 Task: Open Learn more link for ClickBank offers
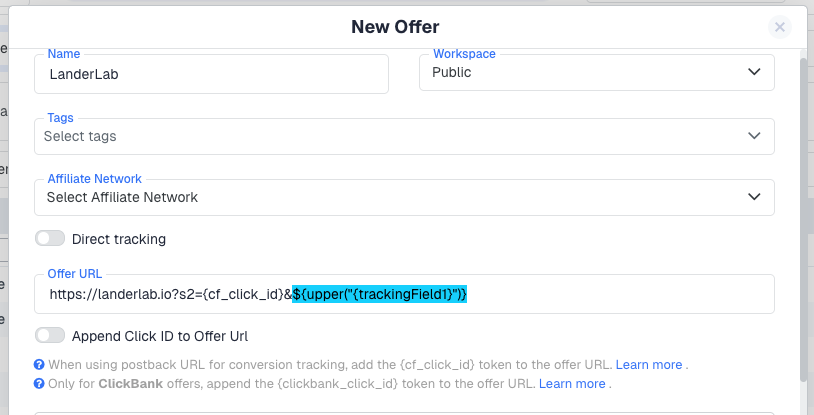point(572,383)
